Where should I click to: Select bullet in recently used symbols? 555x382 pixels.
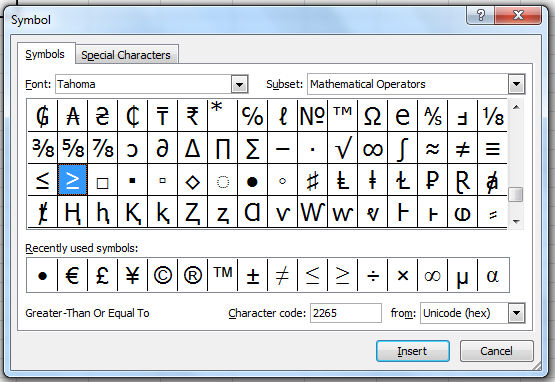coord(42,275)
